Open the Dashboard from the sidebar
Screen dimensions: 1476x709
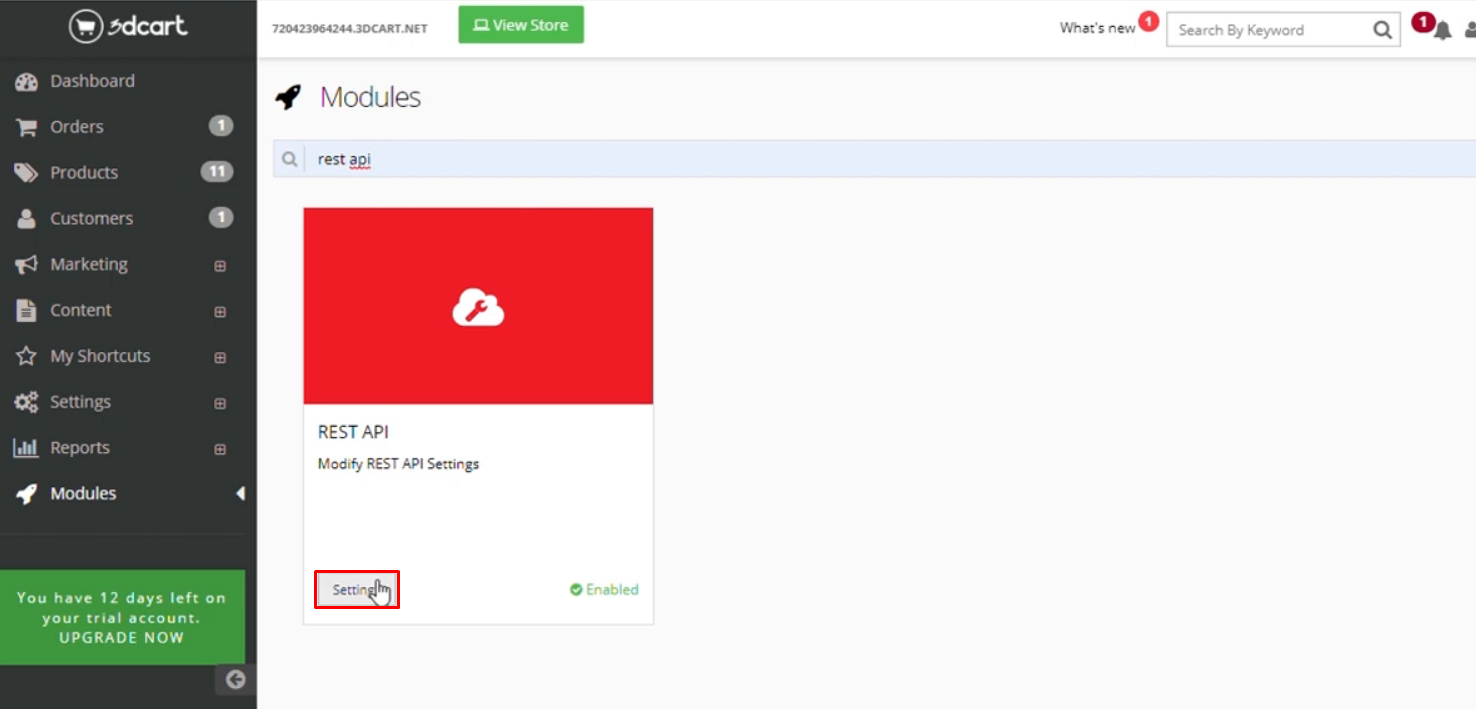[93, 81]
